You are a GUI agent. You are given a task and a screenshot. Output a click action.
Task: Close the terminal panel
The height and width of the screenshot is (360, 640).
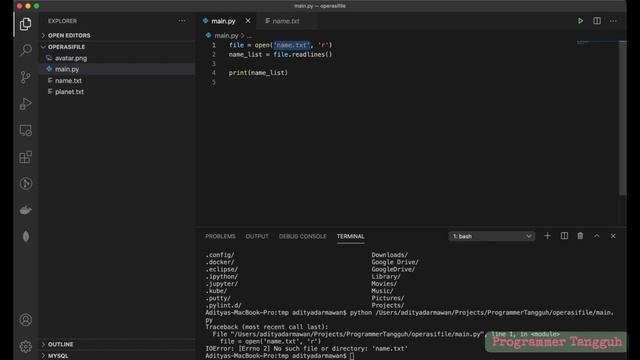tap(613, 236)
